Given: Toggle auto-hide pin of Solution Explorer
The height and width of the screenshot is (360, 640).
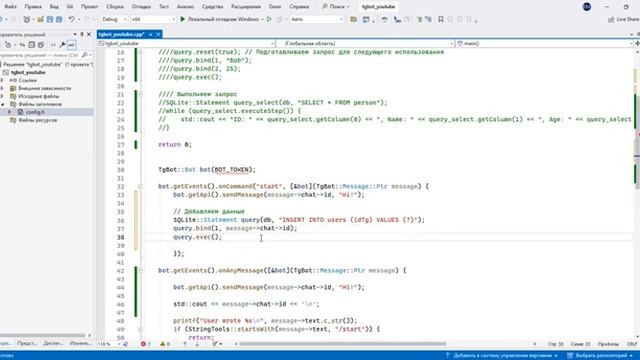Looking at the screenshot, I should [82, 34].
